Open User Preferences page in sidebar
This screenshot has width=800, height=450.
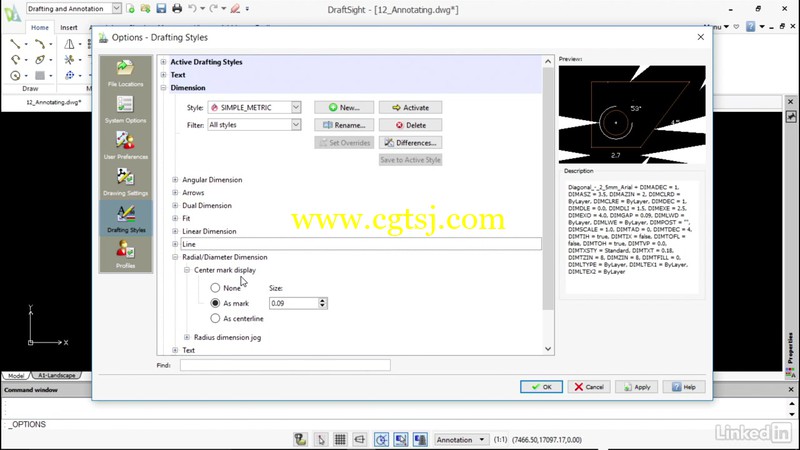click(x=125, y=145)
